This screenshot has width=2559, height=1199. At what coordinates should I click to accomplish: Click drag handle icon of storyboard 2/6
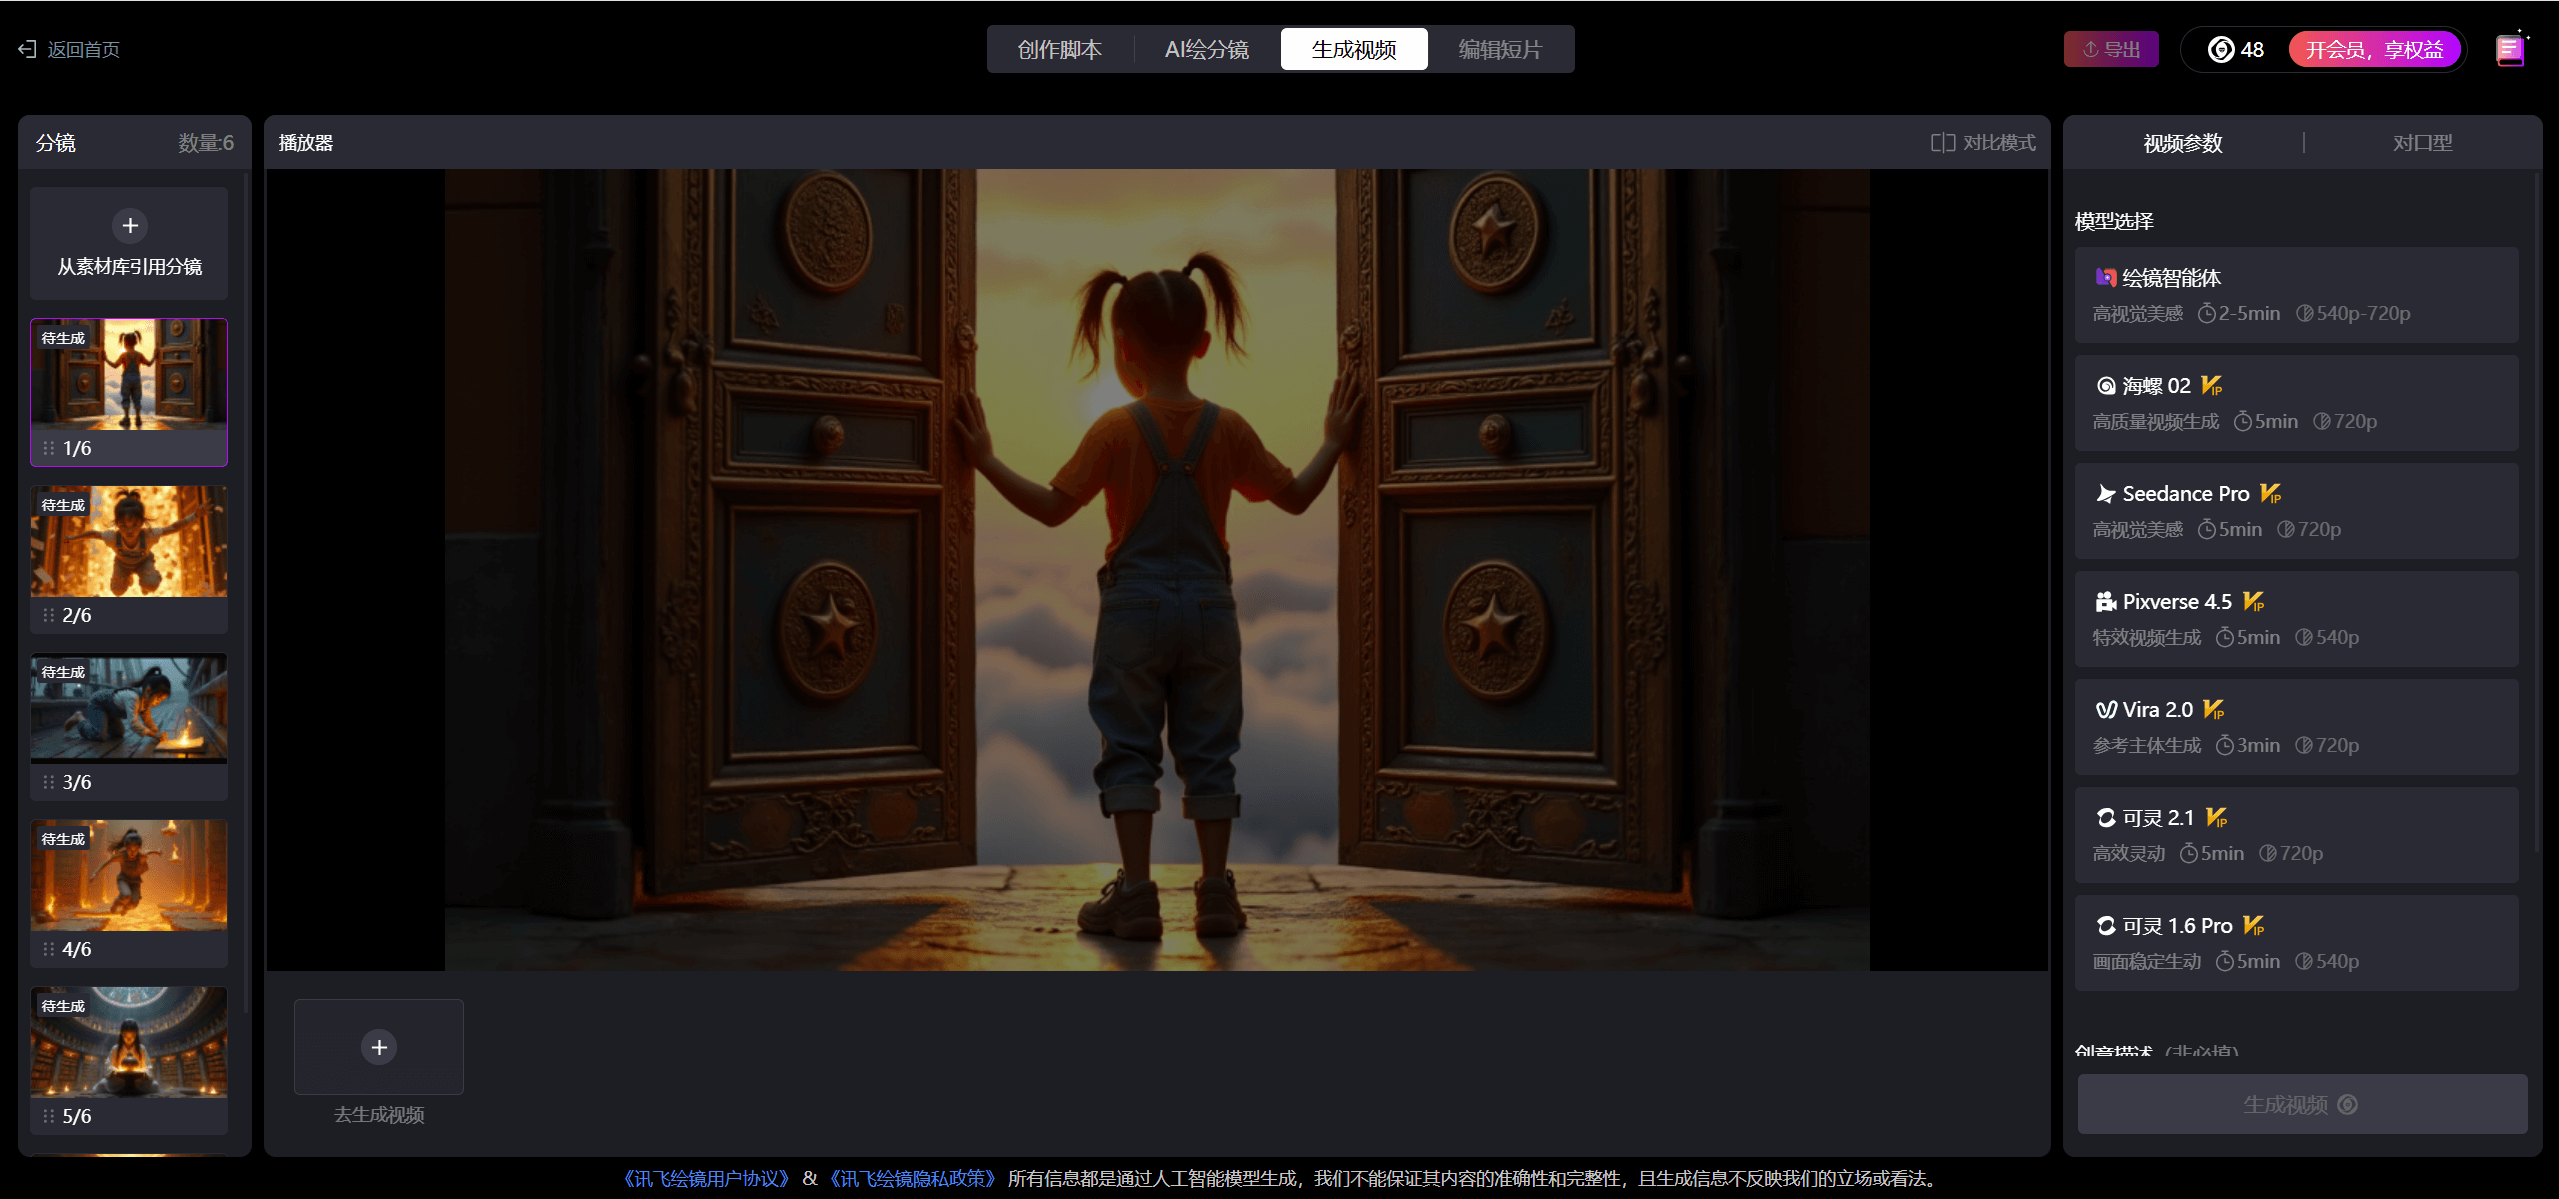pos(48,615)
